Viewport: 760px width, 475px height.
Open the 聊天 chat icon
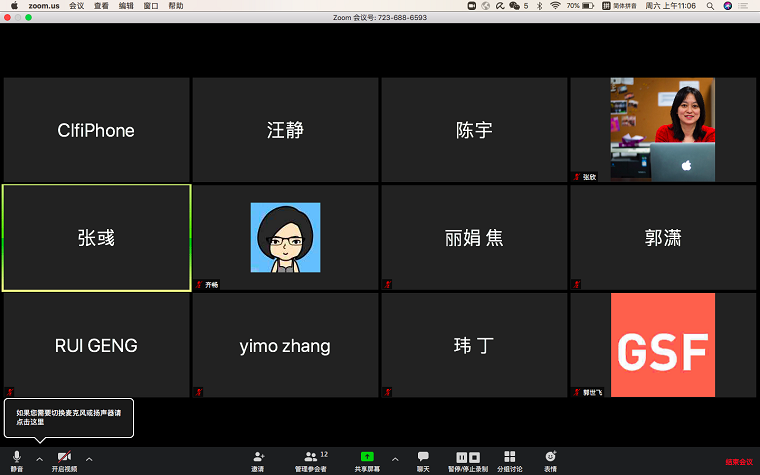click(x=423, y=458)
